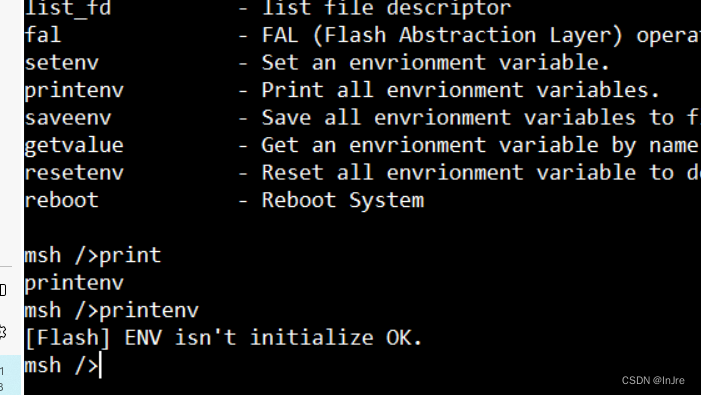Click the autocomplete suggestion line 'printenv'
This screenshot has width=701, height=395.
(x=74, y=283)
